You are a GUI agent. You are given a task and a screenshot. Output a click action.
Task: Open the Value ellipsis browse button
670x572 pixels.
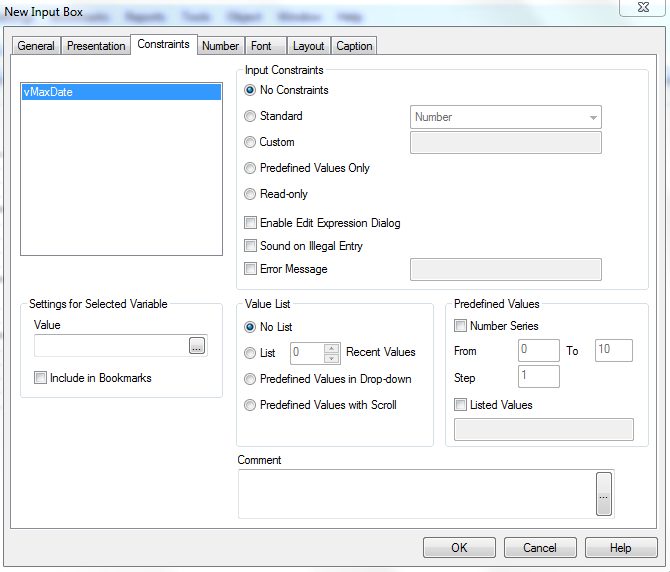[197, 346]
